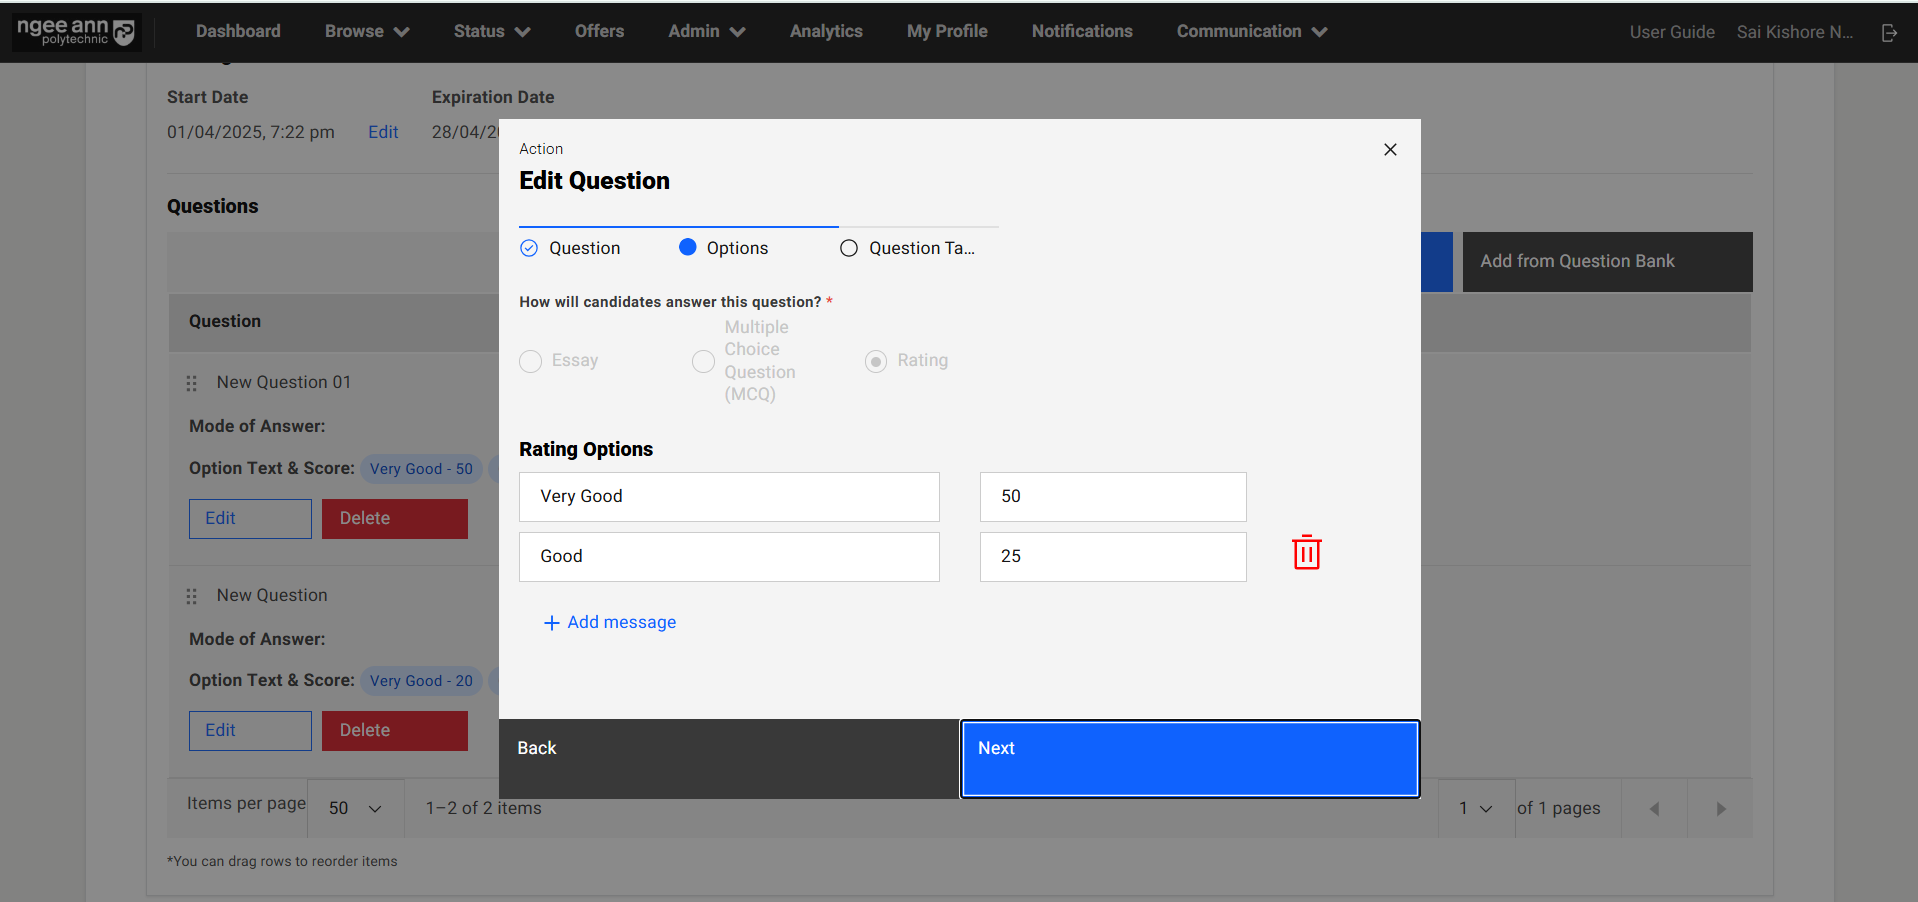The height and width of the screenshot is (902, 1918).
Task: Select Multiple Choice Question radio button
Action: pyautogui.click(x=704, y=361)
